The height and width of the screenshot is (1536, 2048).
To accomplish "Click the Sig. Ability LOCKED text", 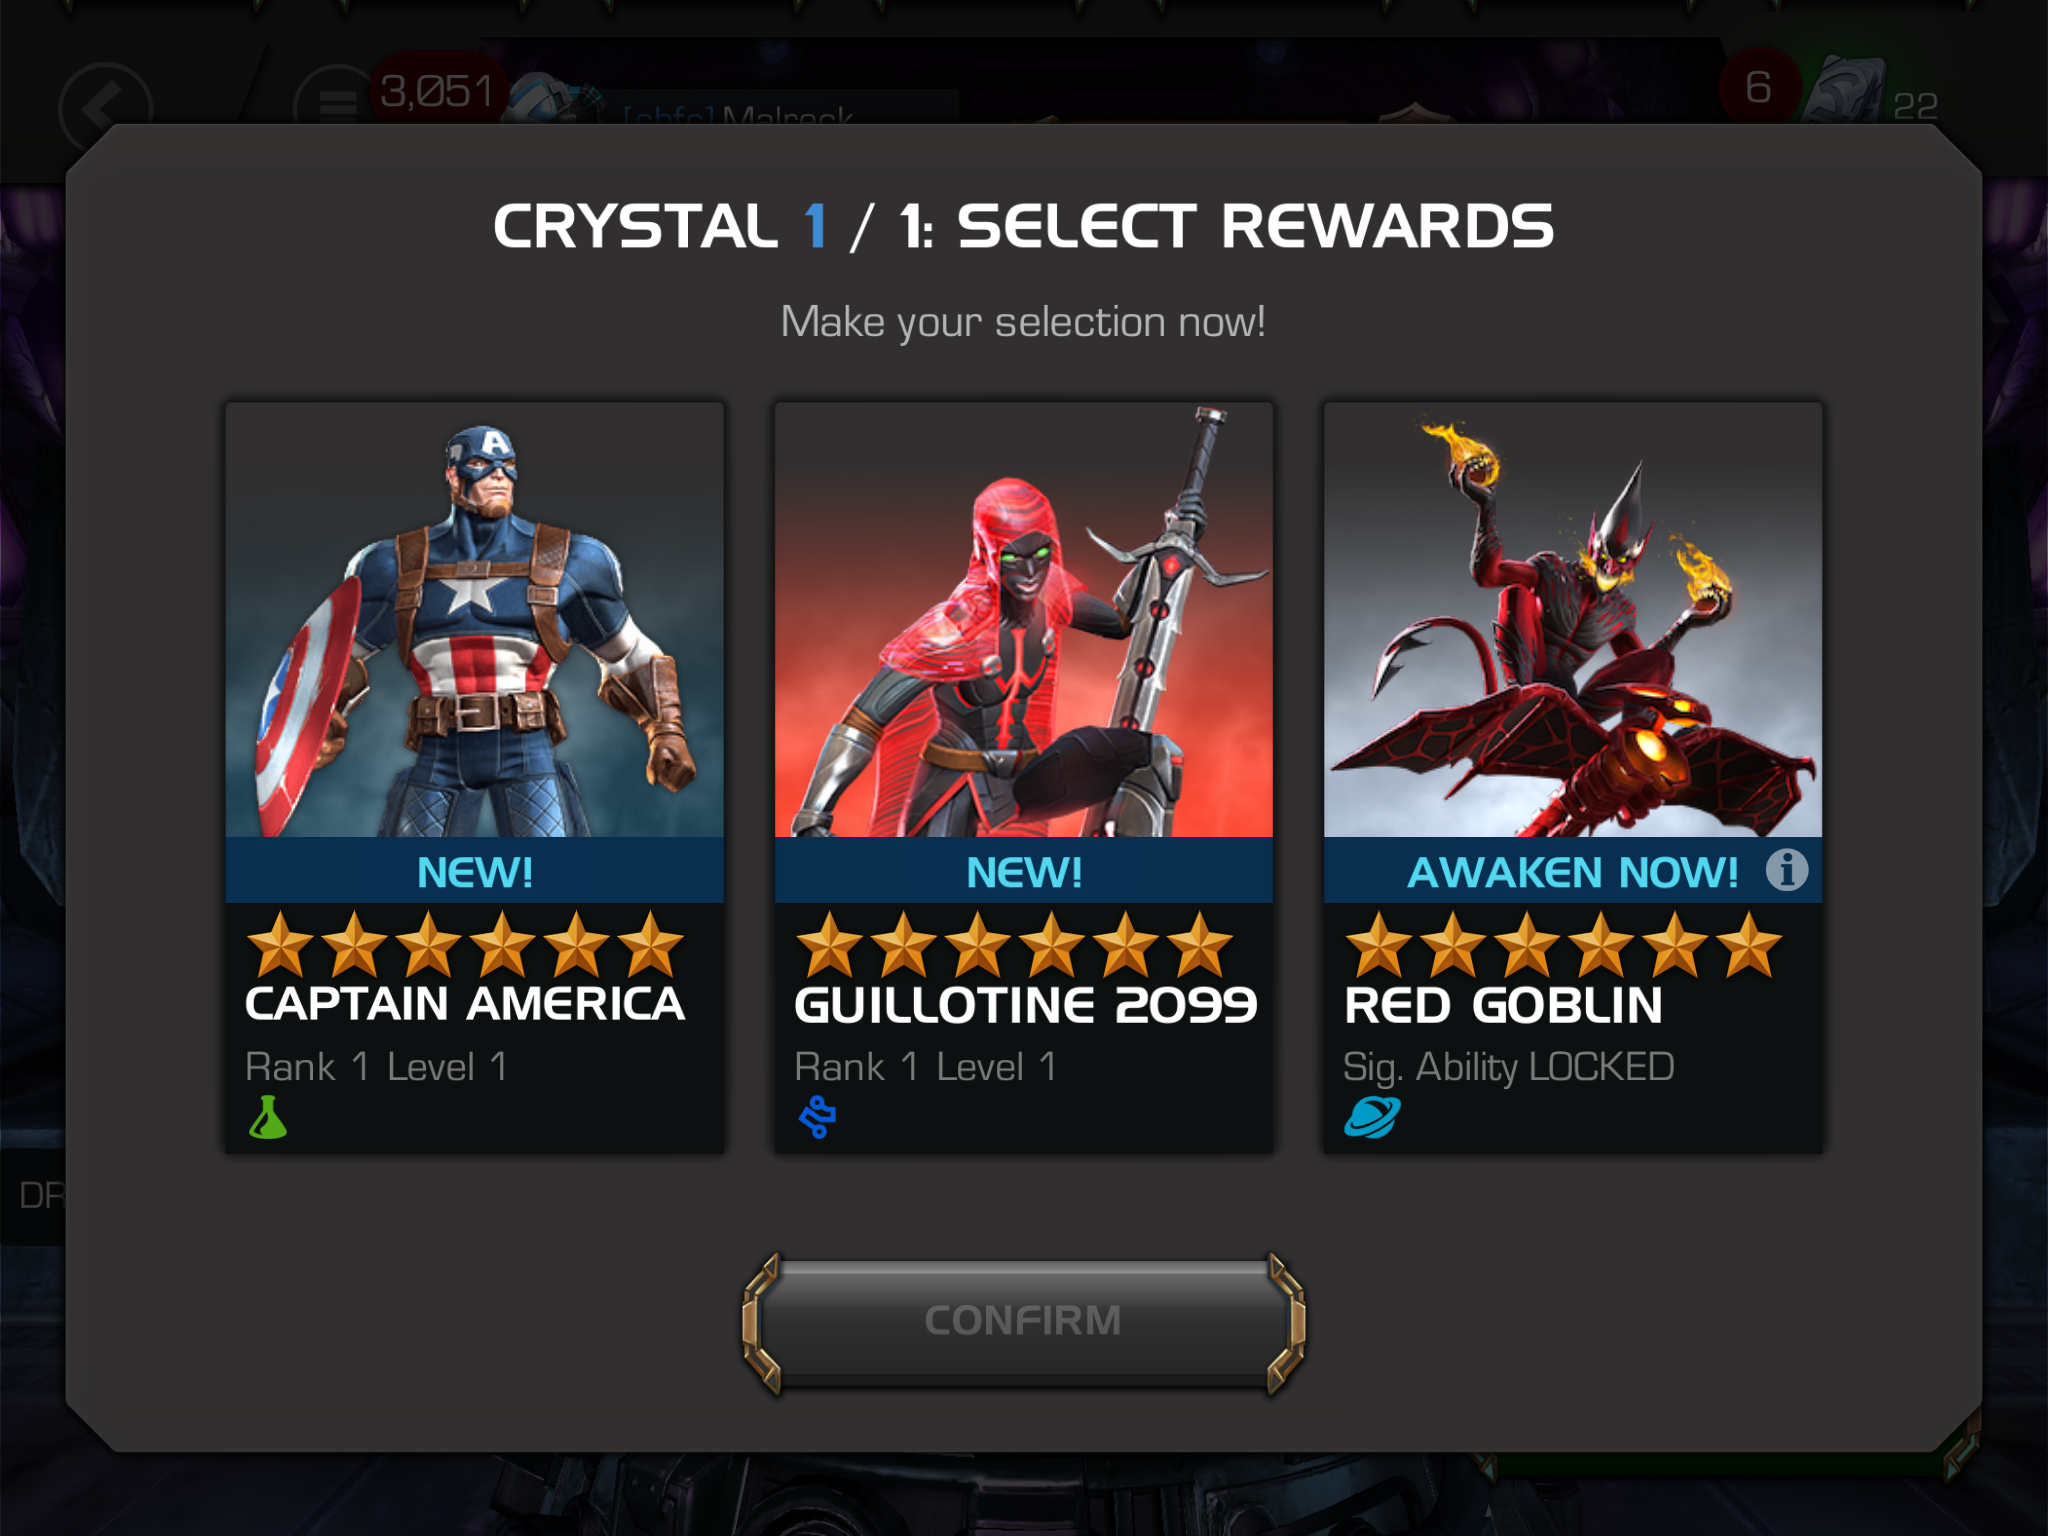I will coord(1508,1067).
